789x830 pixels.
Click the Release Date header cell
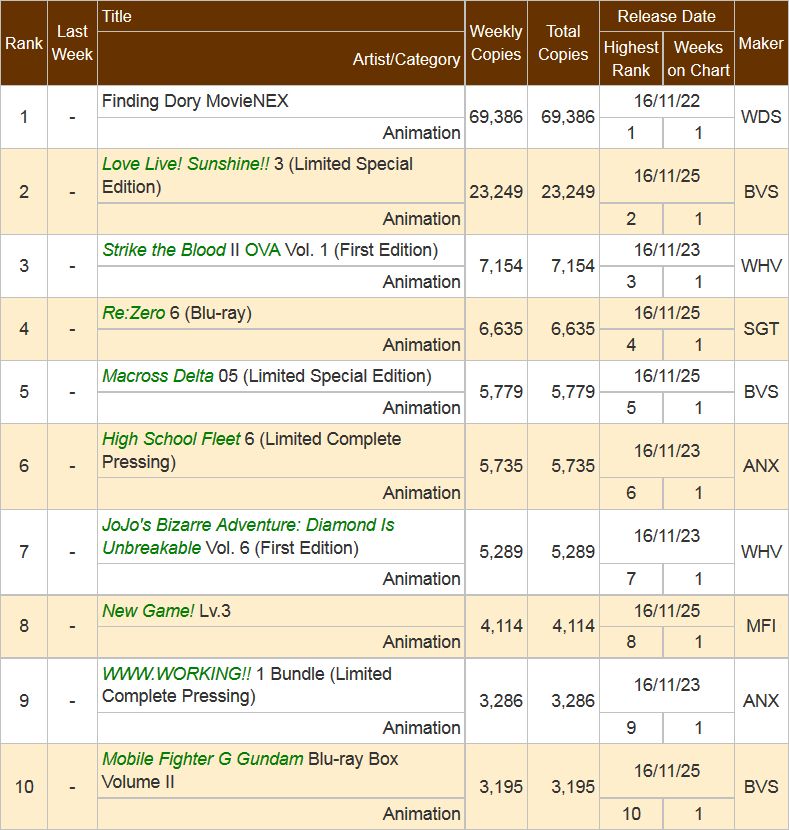[x=666, y=16]
